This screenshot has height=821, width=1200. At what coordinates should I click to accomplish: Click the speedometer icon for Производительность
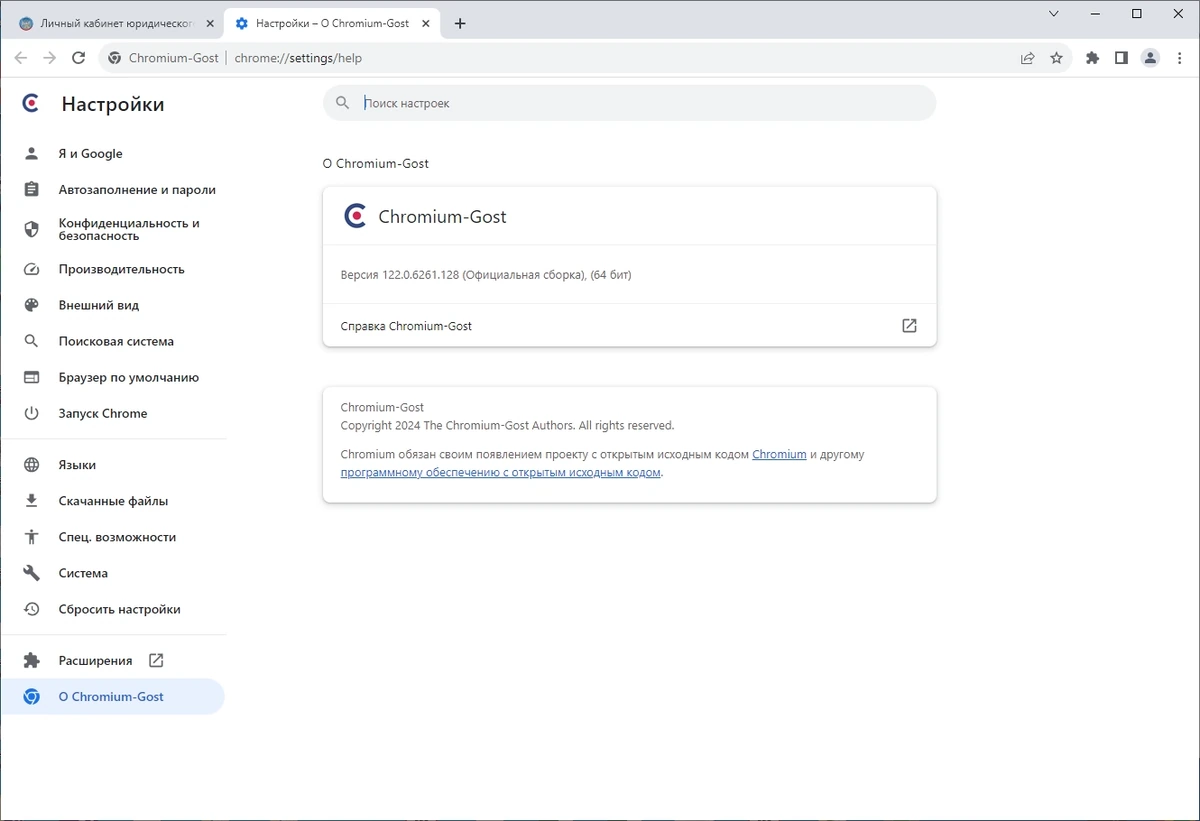tap(31, 269)
